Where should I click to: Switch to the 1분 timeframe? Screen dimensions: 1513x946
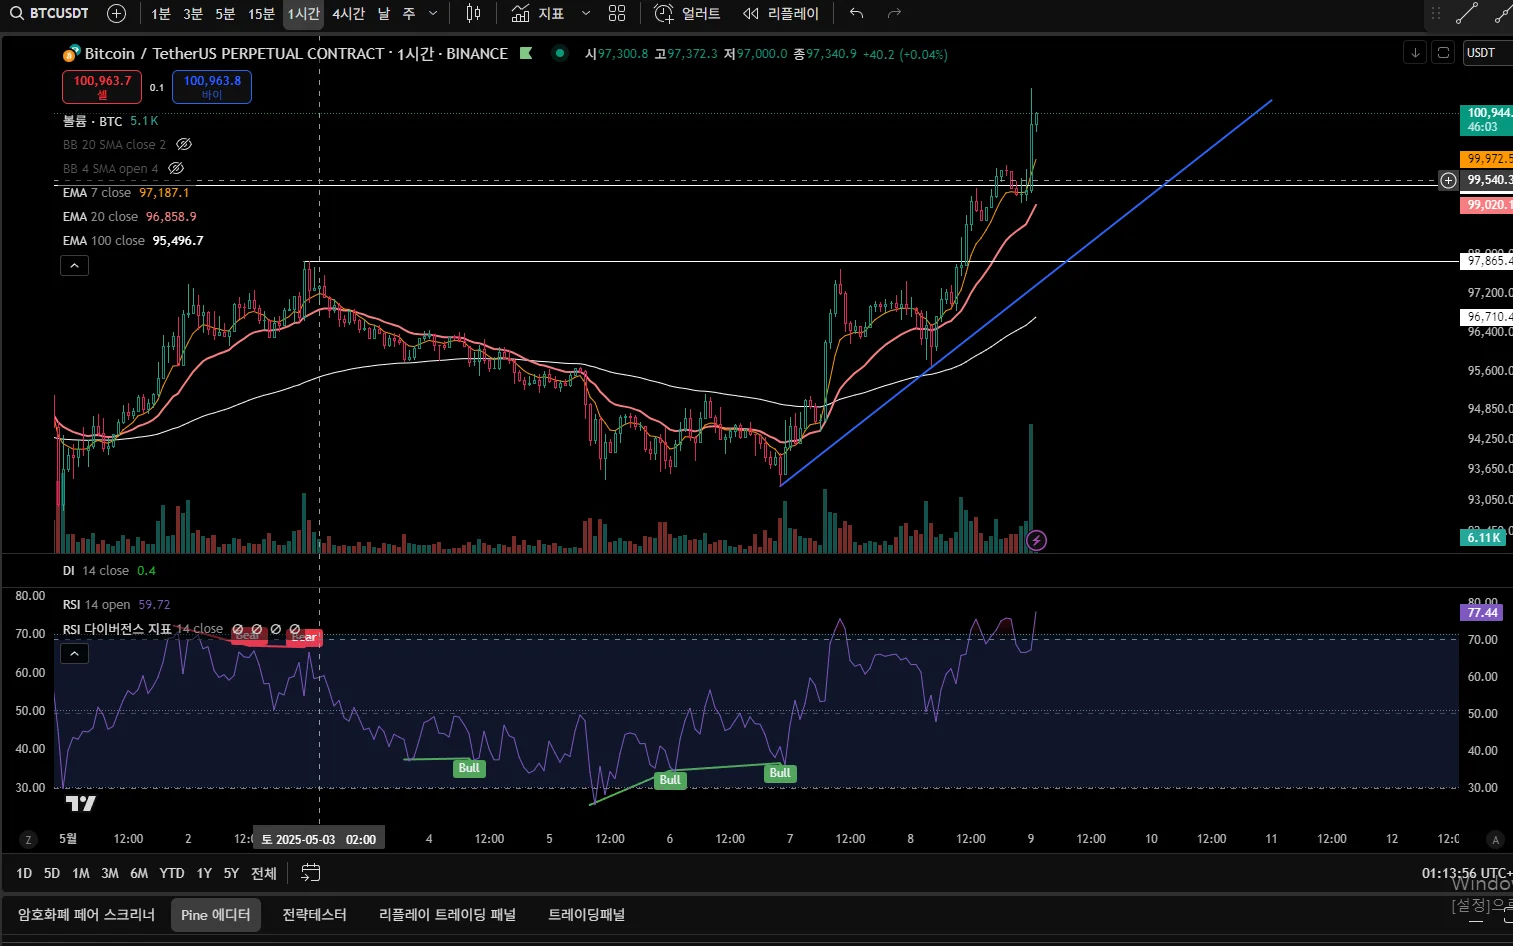coord(161,13)
